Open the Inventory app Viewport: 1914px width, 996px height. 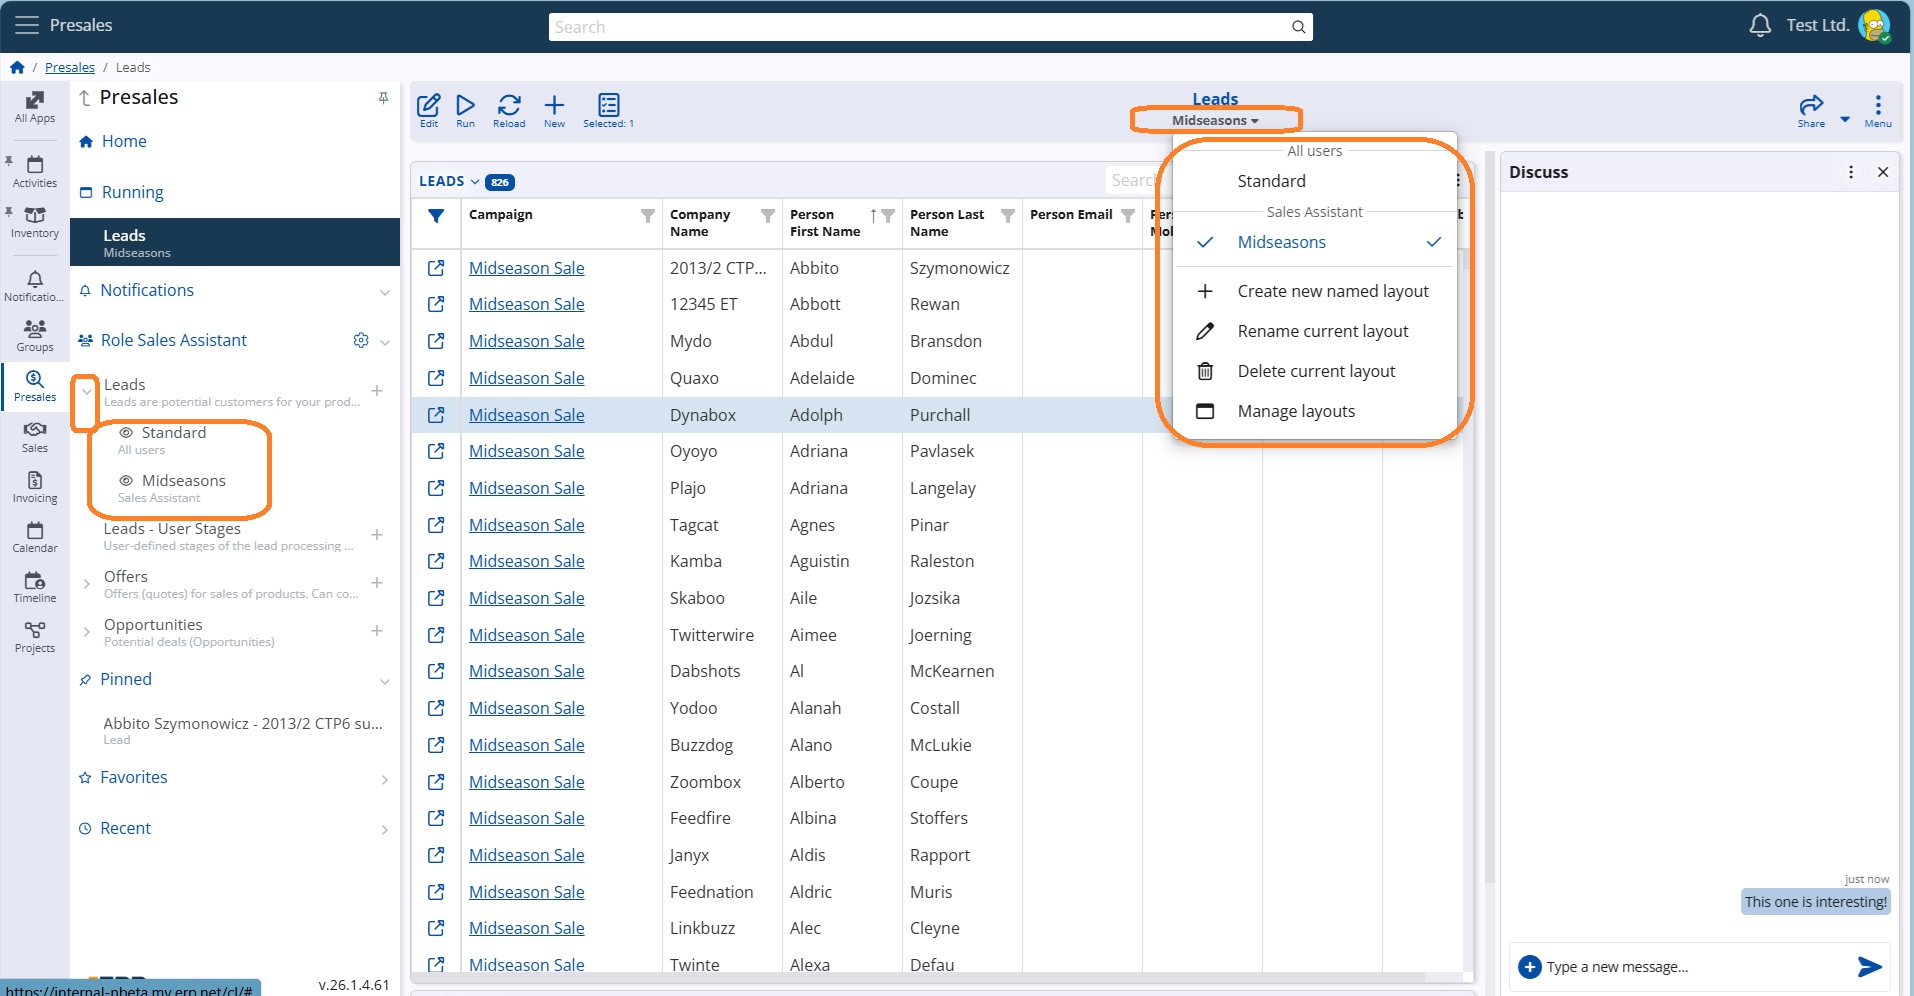coord(35,222)
